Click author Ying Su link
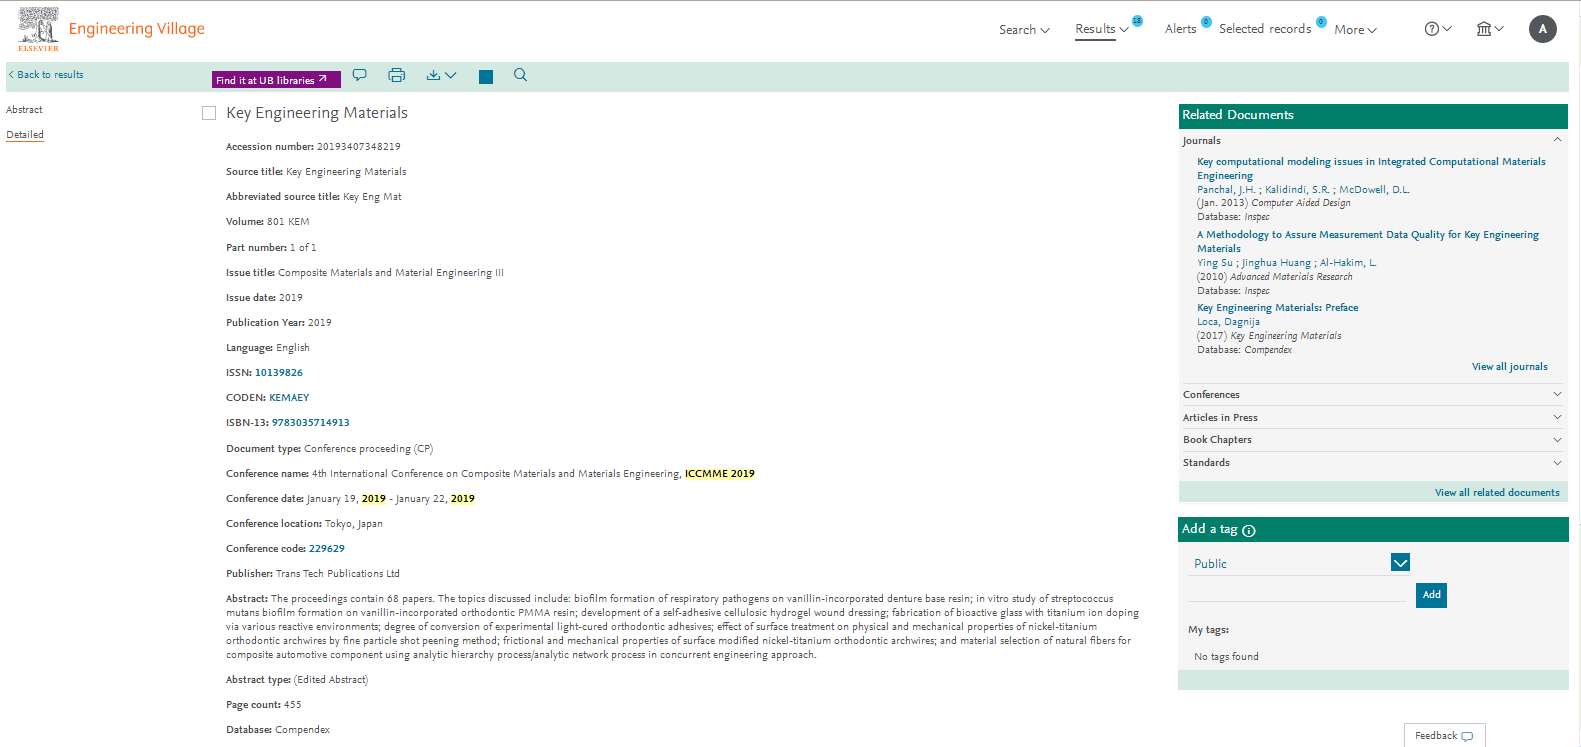1581x747 pixels. [1215, 263]
